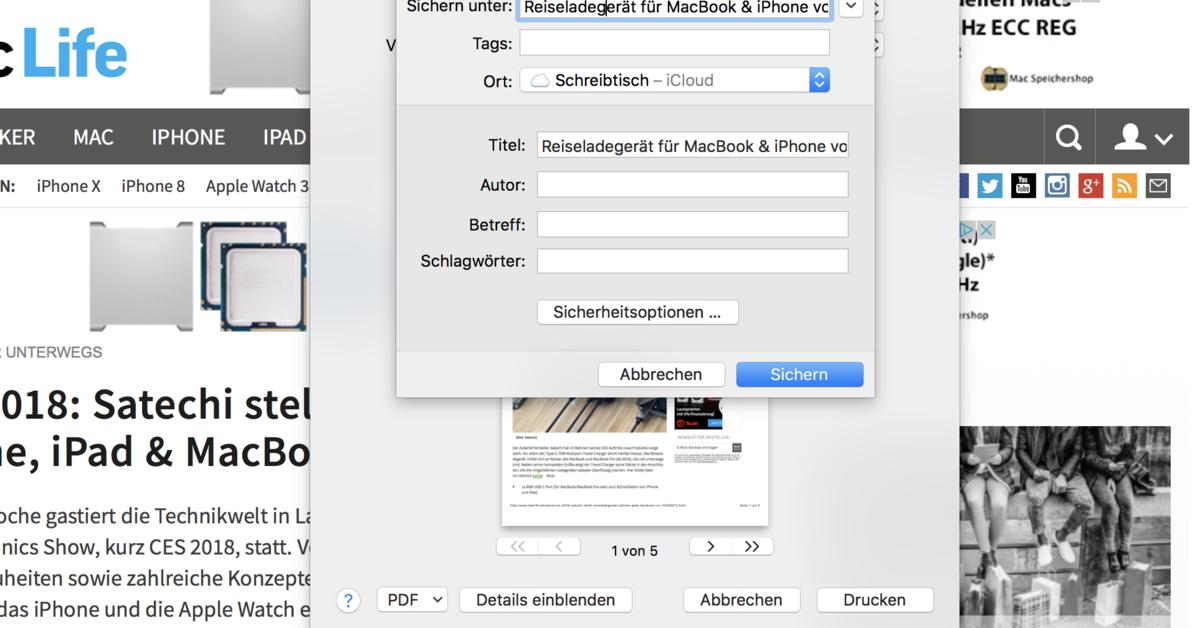
Task: Open website search magnifier icon
Action: (1068, 137)
